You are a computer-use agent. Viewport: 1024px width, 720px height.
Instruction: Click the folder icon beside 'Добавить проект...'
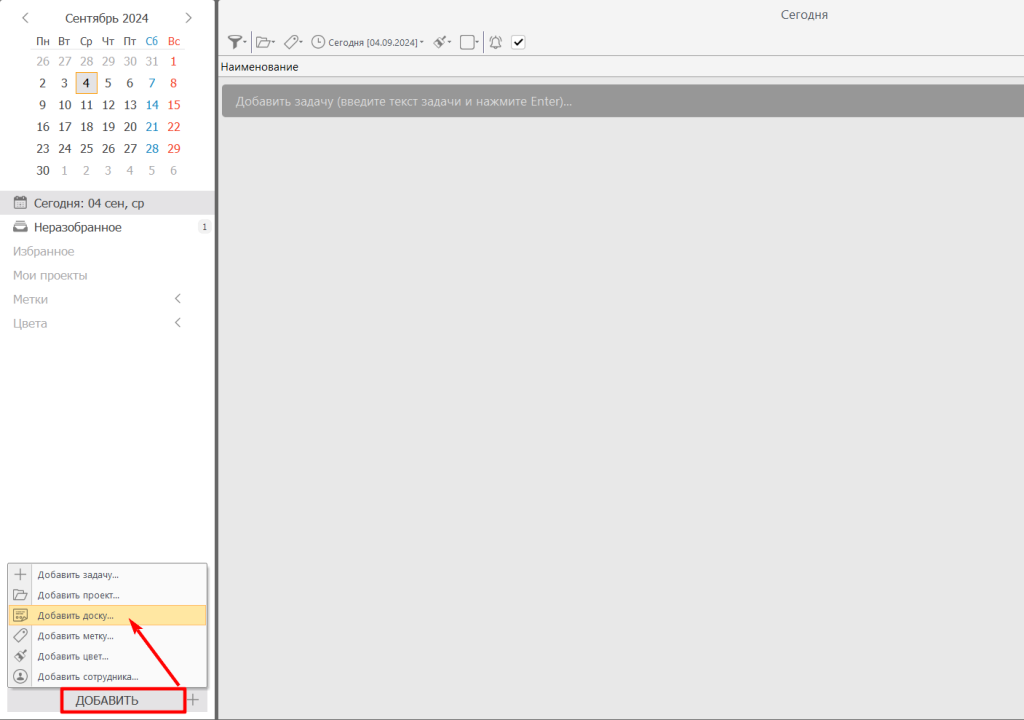(x=20, y=595)
